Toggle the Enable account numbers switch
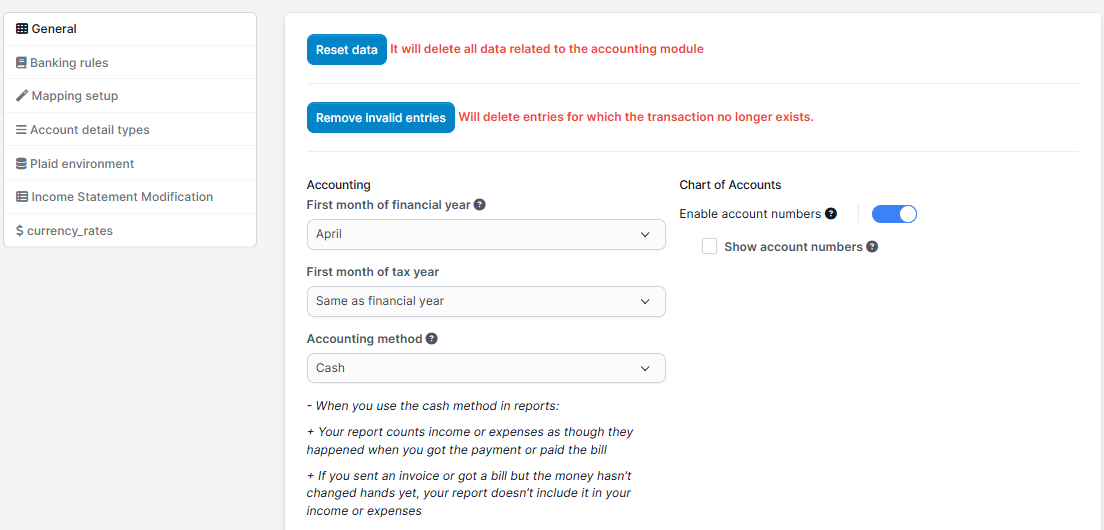Screen dimensions: 1104x530 click(894, 214)
